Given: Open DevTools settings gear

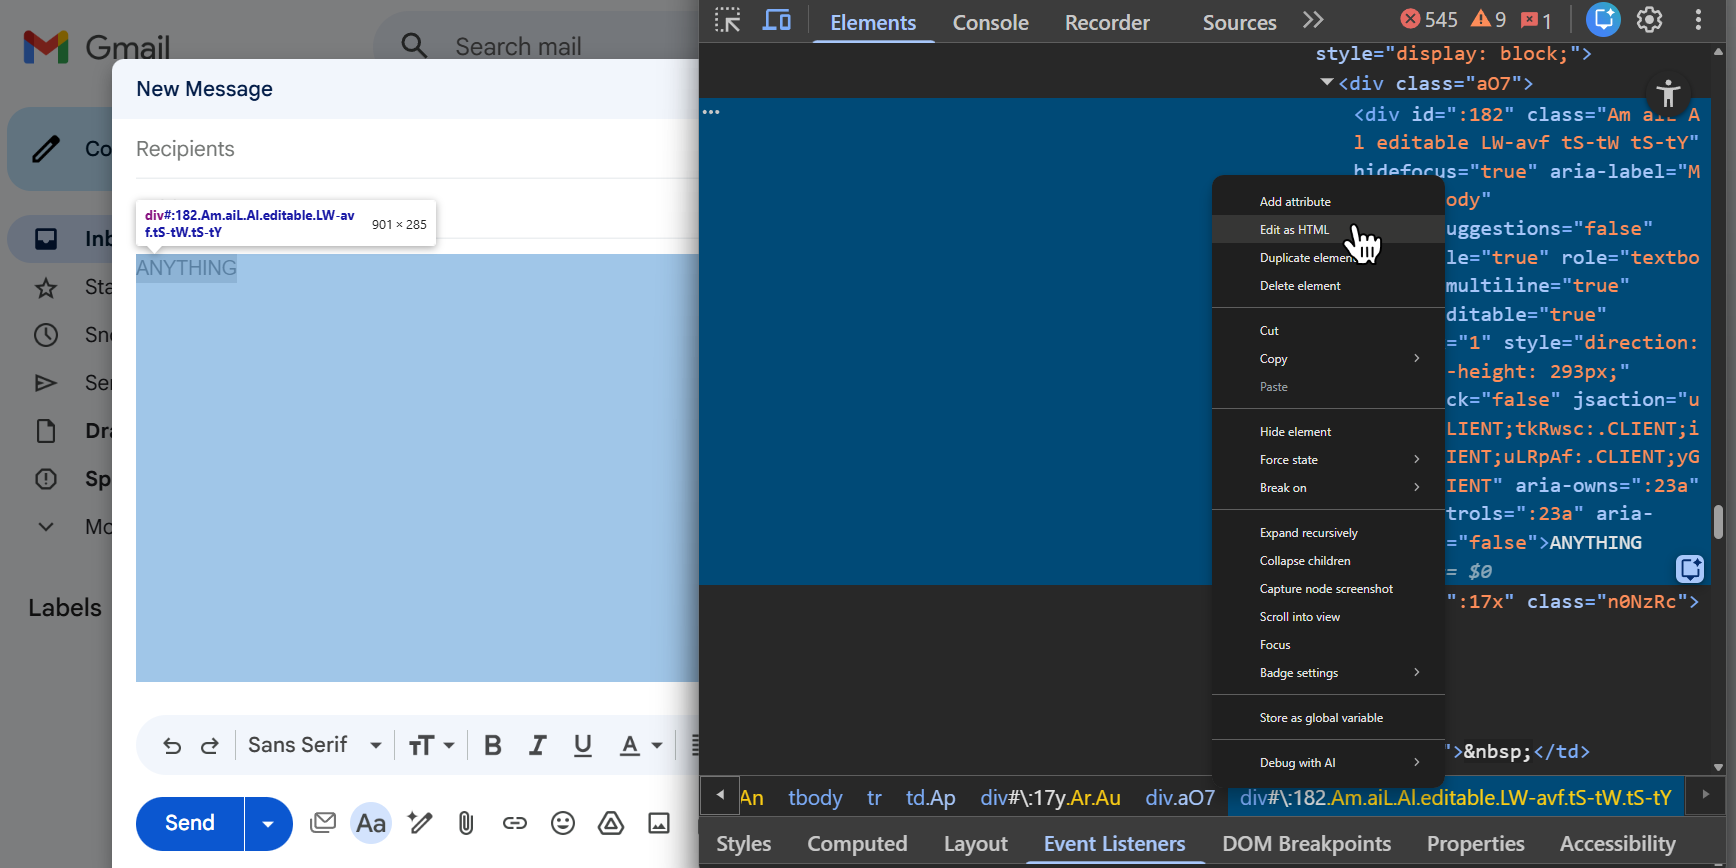Looking at the screenshot, I should (1650, 19).
